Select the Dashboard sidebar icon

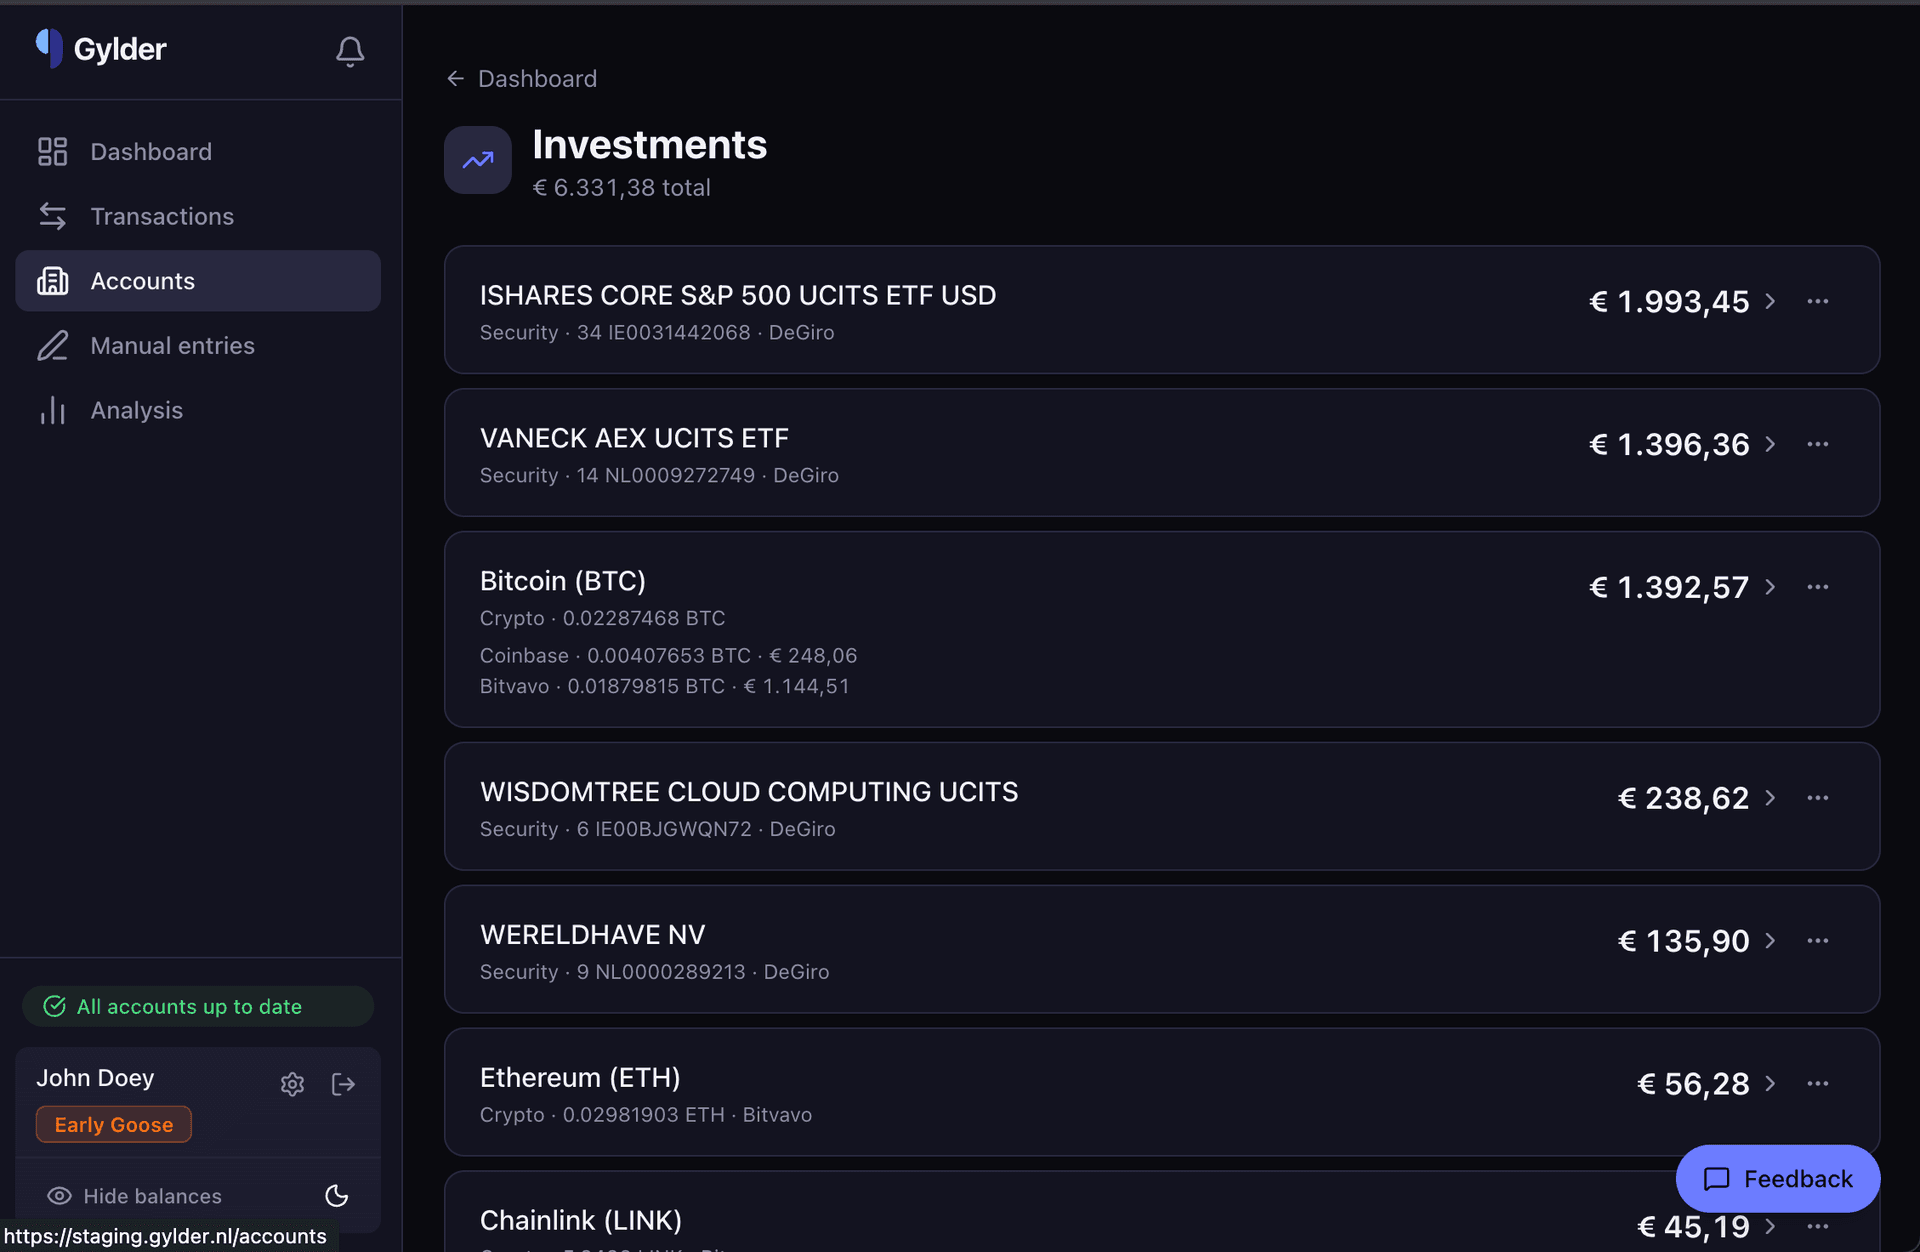pyautogui.click(x=53, y=151)
